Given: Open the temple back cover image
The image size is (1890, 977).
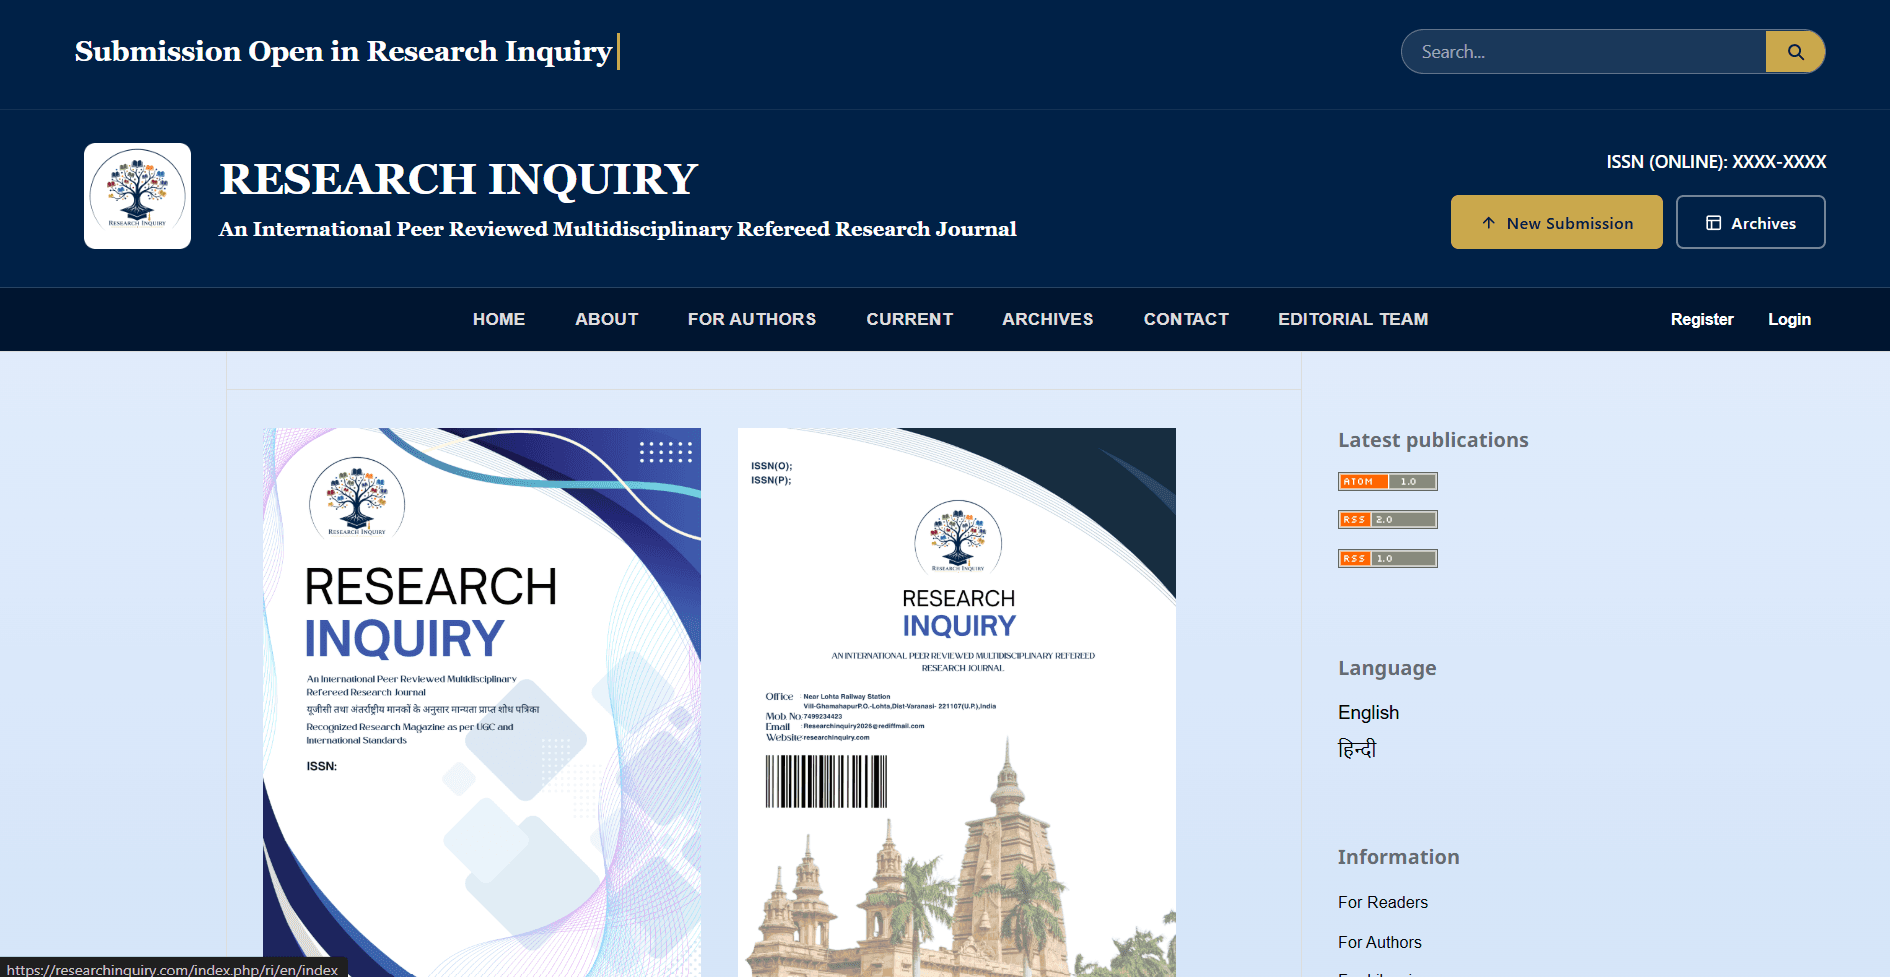Looking at the screenshot, I should [x=957, y=702].
